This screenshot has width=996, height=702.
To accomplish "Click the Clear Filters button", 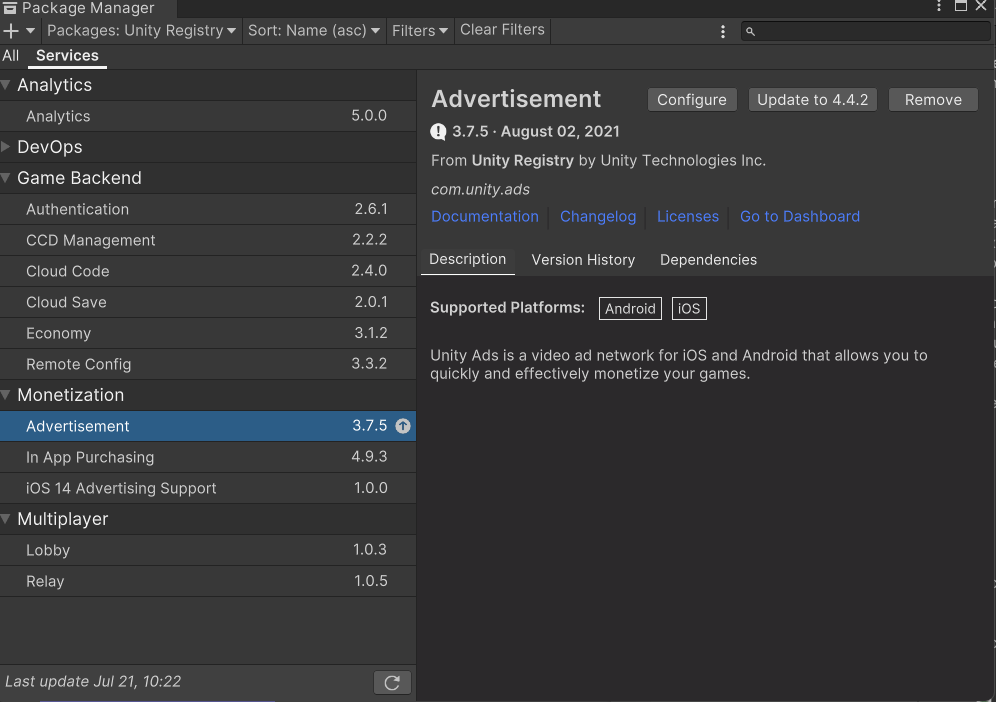I will click(502, 30).
